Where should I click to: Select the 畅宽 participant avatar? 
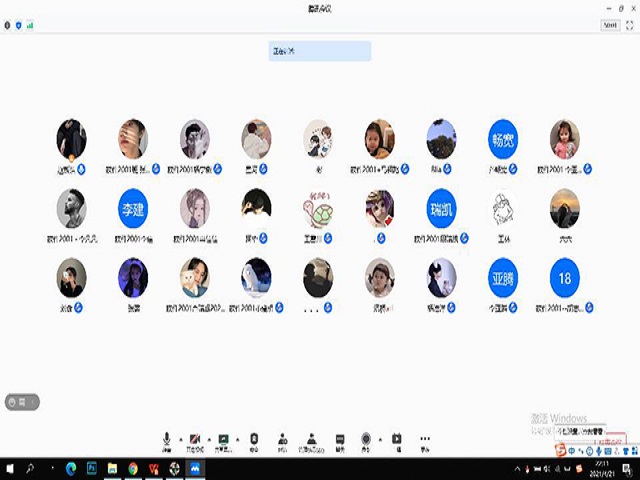pyautogui.click(x=503, y=140)
